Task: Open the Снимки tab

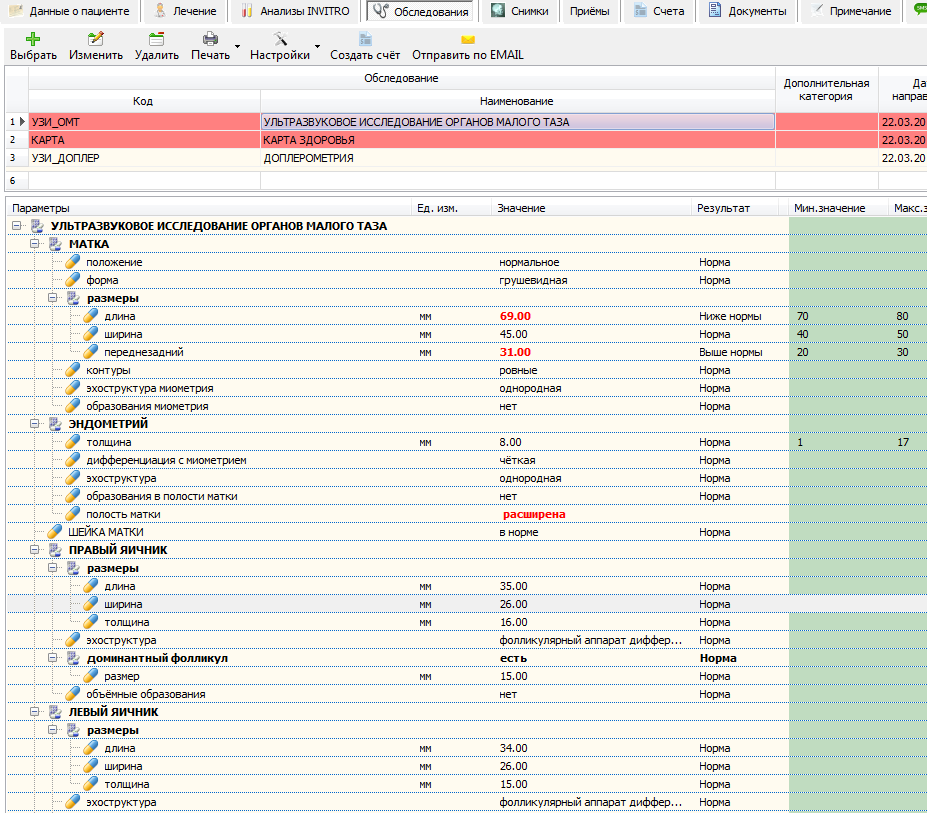Action: tap(520, 11)
